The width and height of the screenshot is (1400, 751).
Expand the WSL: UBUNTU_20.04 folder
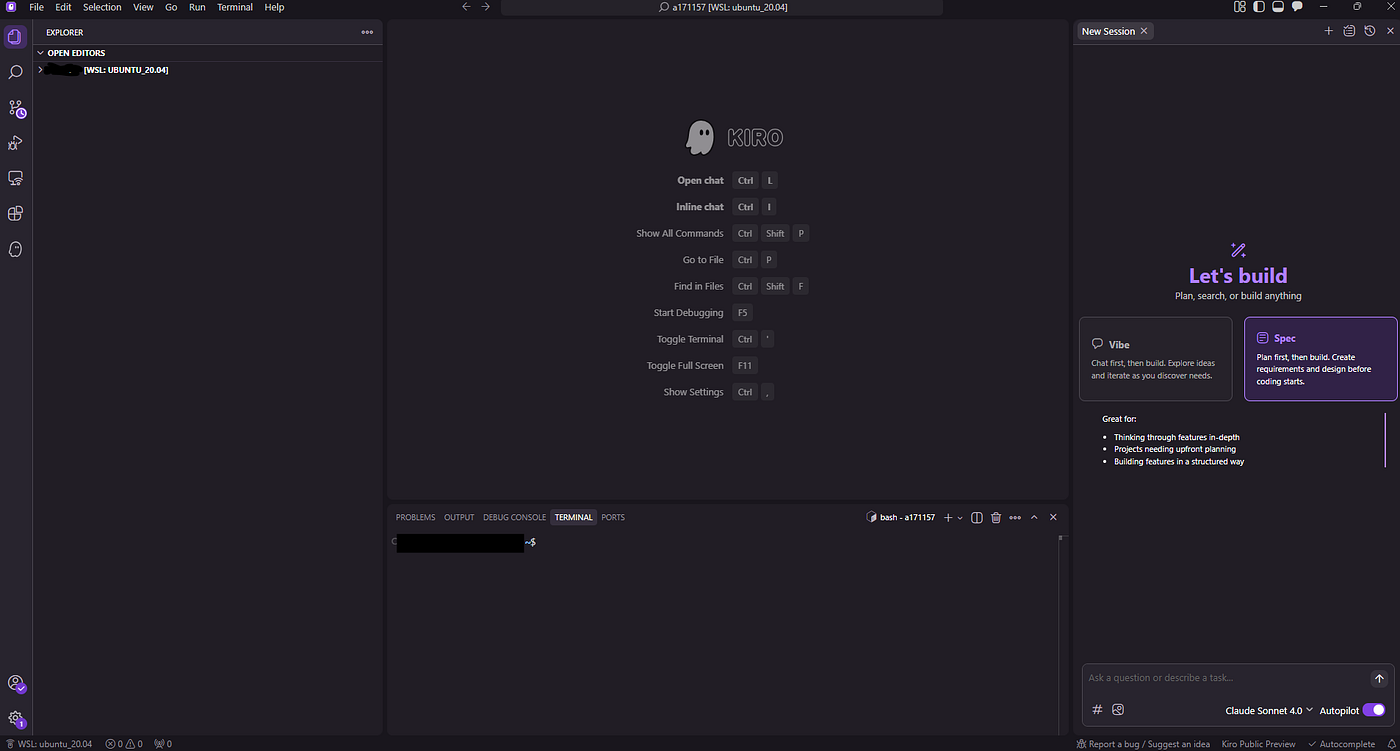pyautogui.click(x=207, y=70)
